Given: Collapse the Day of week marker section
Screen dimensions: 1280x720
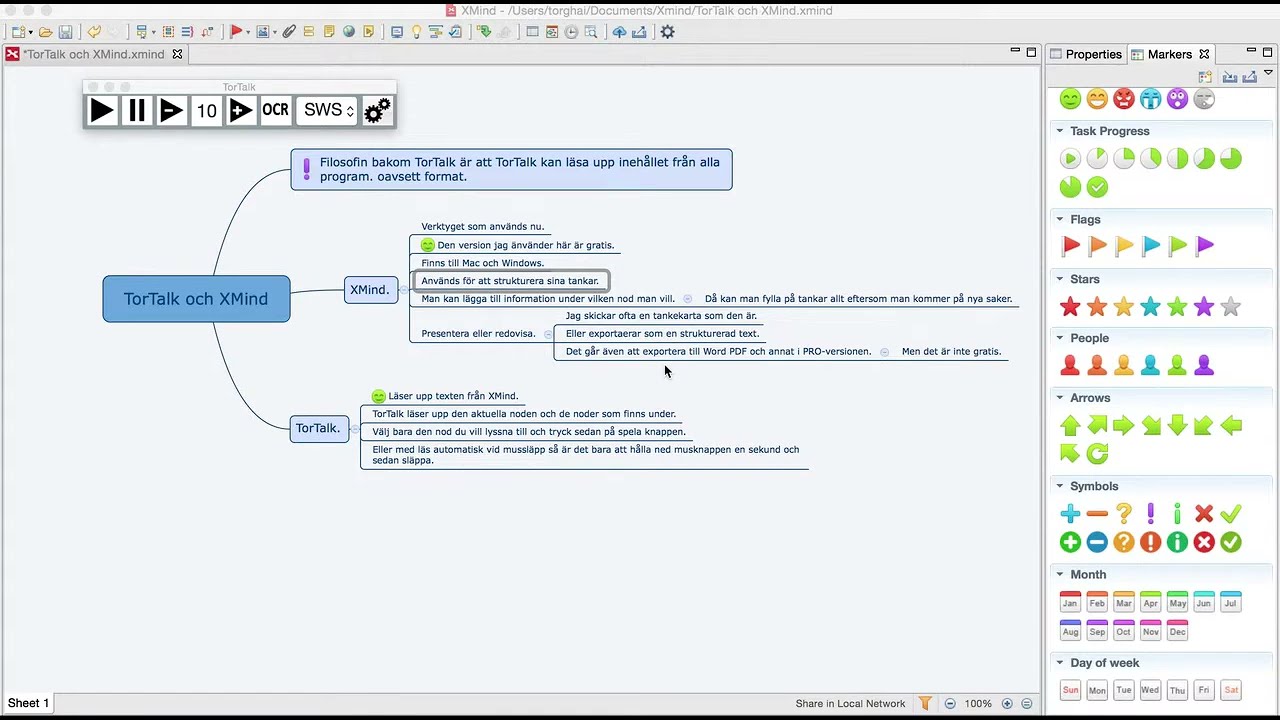Looking at the screenshot, I should [x=1060, y=662].
